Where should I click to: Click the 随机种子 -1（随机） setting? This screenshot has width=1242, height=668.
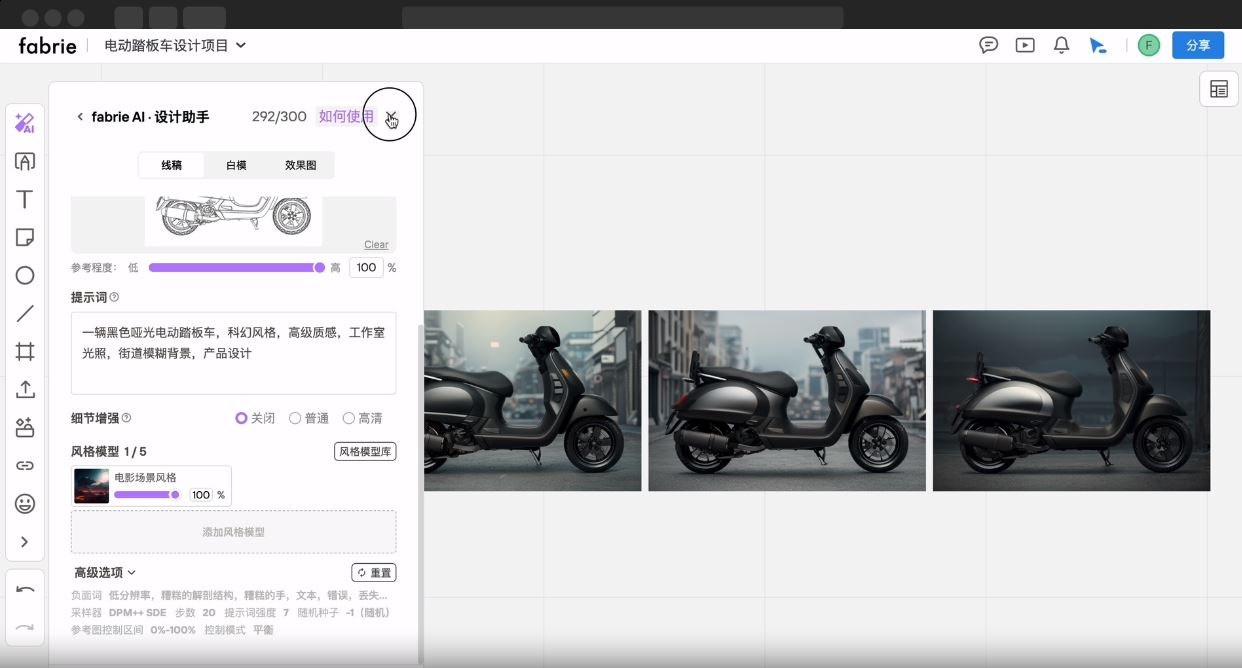coord(344,613)
